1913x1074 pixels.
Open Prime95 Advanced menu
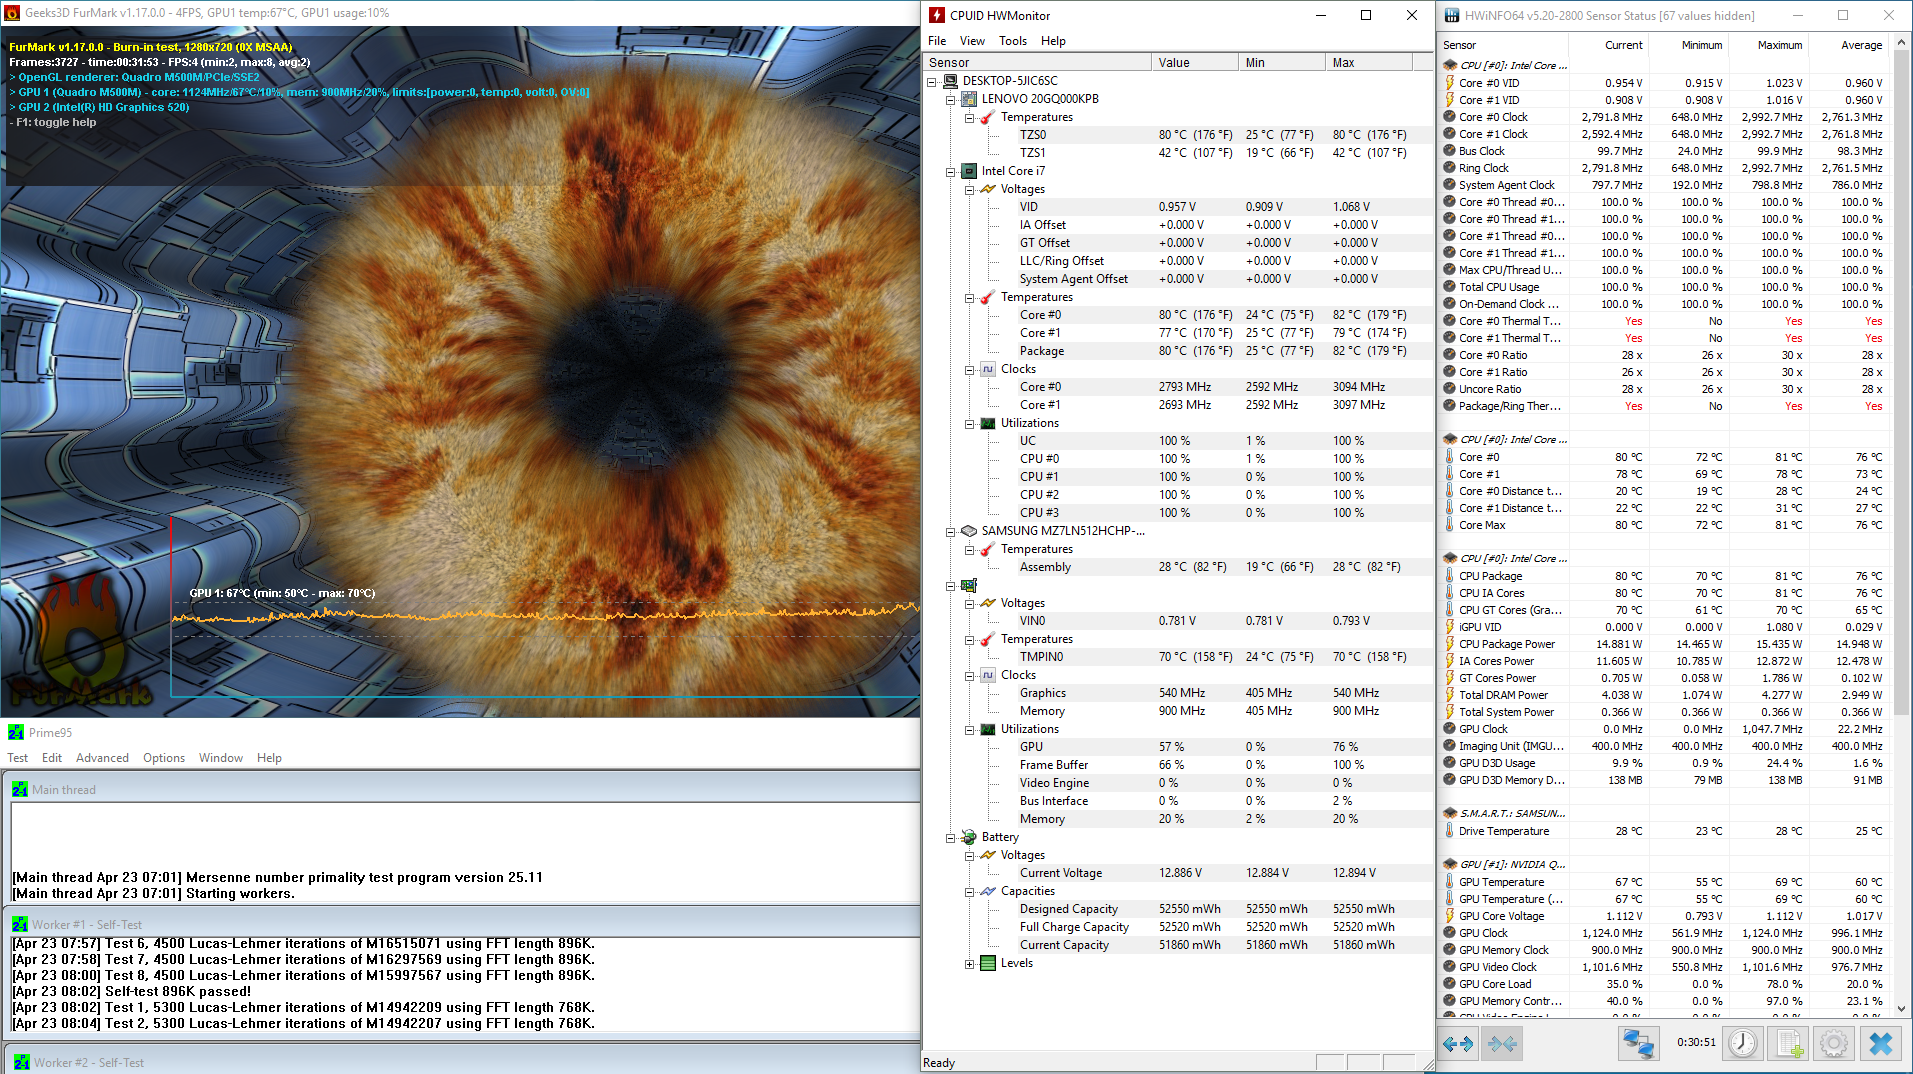pos(102,758)
